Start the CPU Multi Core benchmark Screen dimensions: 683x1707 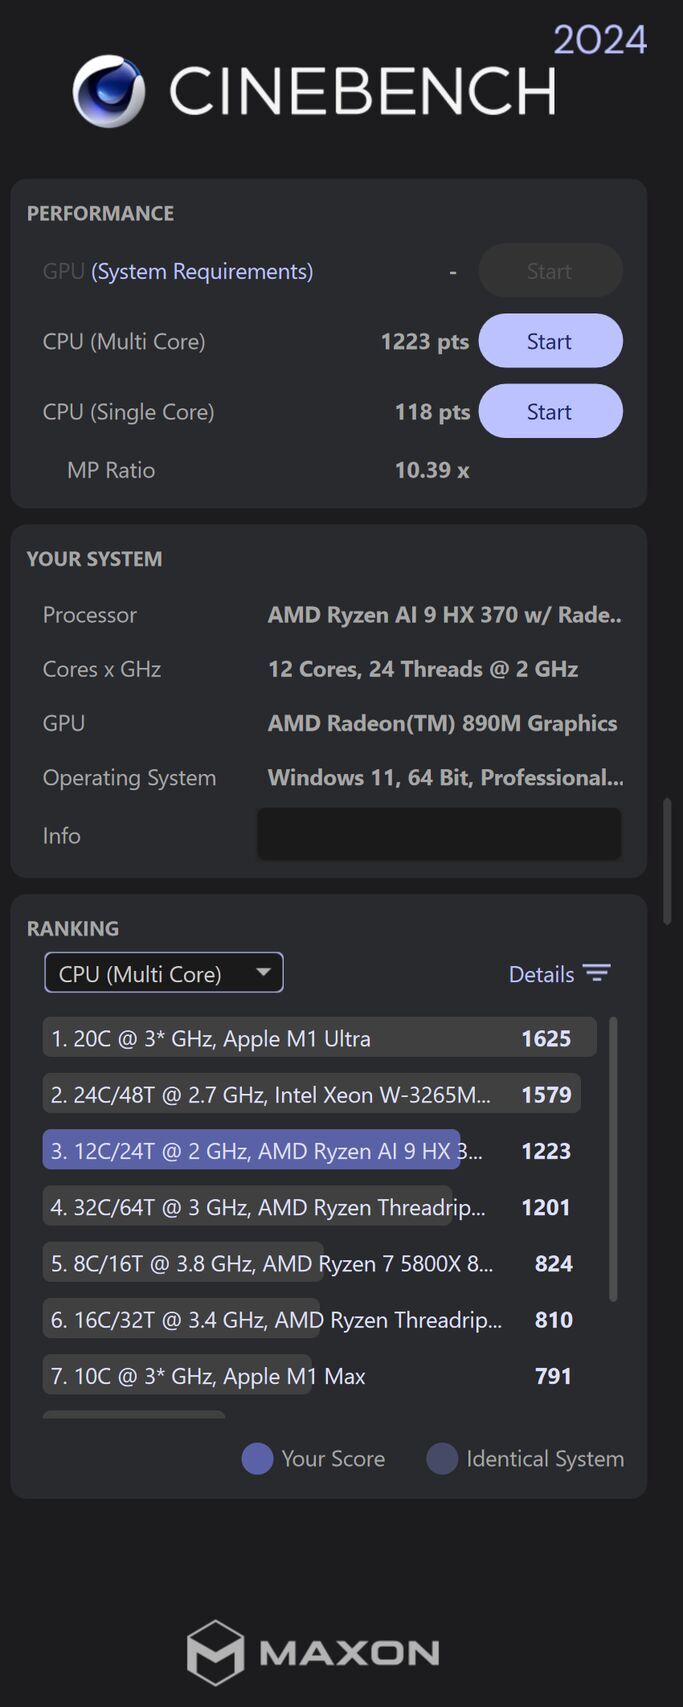[550, 341]
